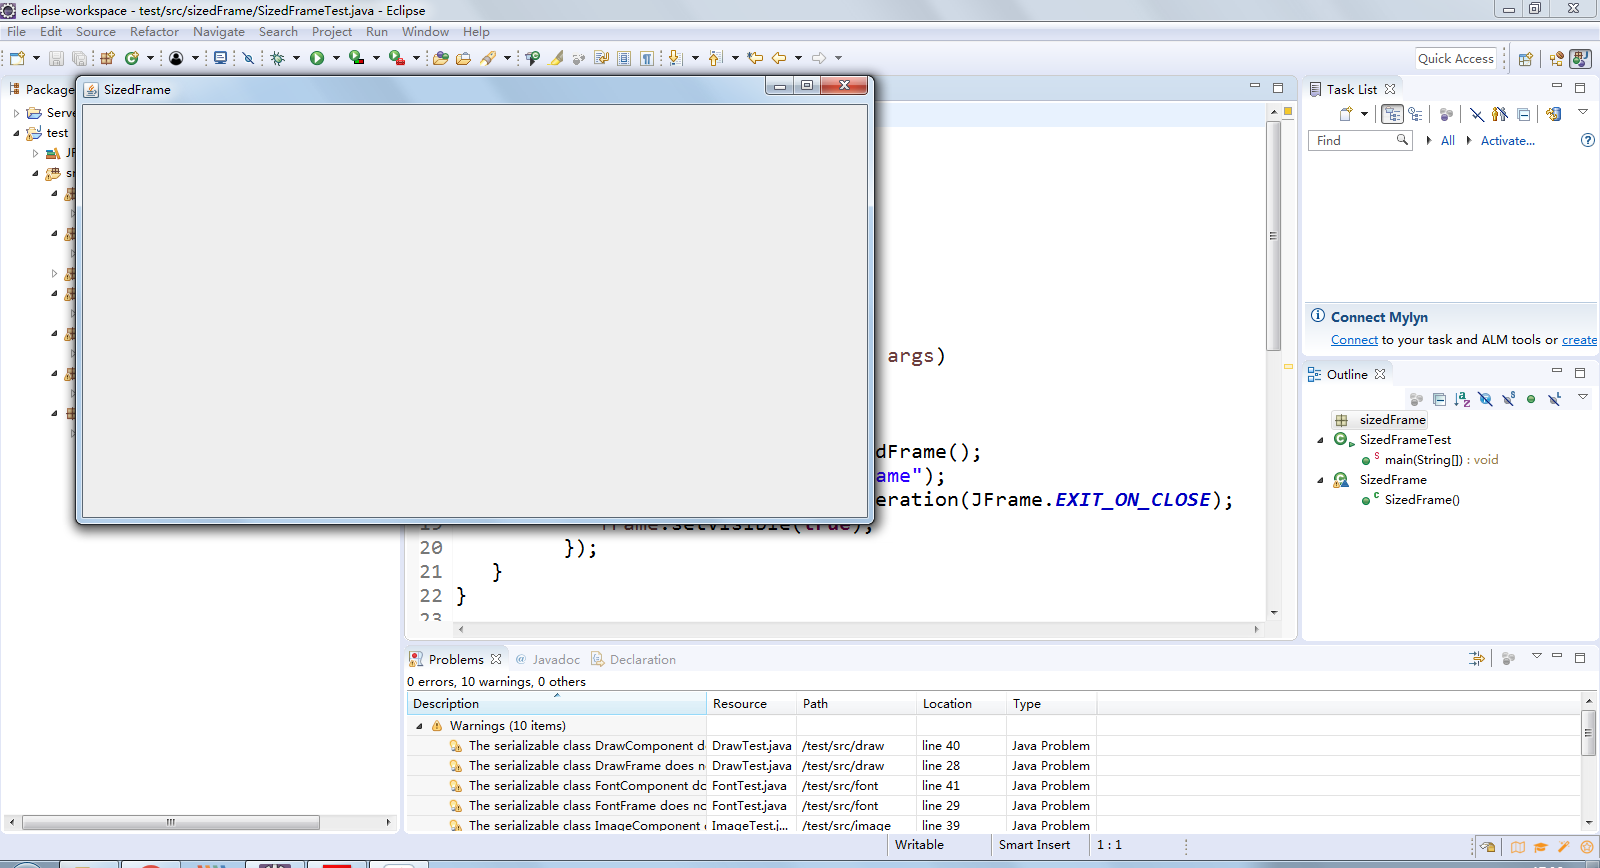This screenshot has width=1600, height=868.
Task: Open the Navigate menu
Action: (x=219, y=32)
